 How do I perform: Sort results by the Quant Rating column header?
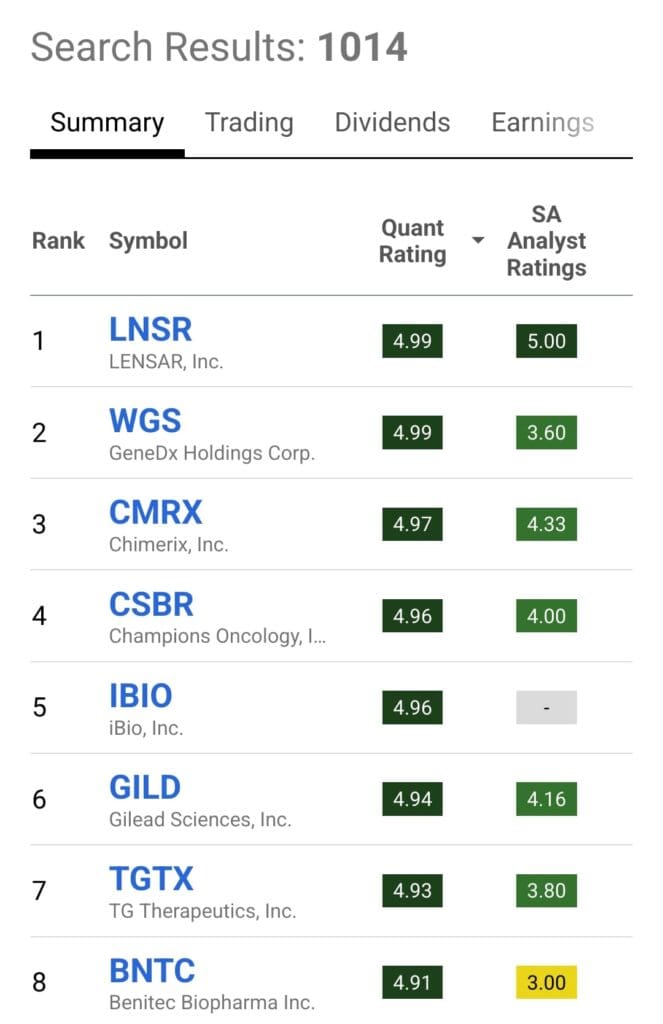coord(412,241)
